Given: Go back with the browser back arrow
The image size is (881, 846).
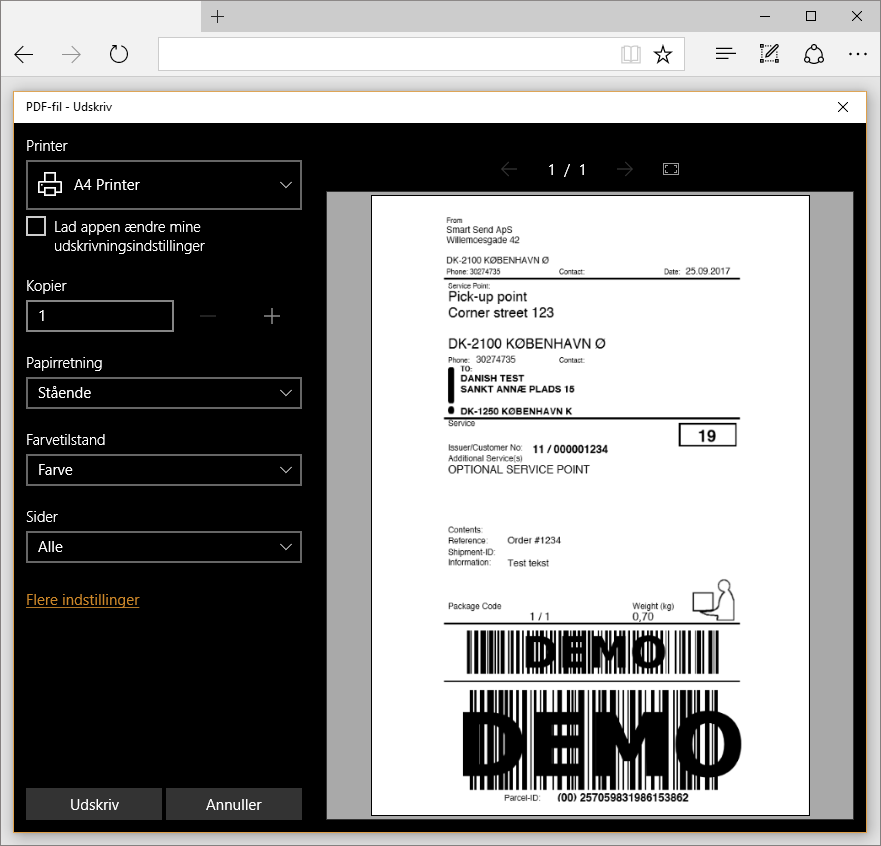Looking at the screenshot, I should [24, 54].
